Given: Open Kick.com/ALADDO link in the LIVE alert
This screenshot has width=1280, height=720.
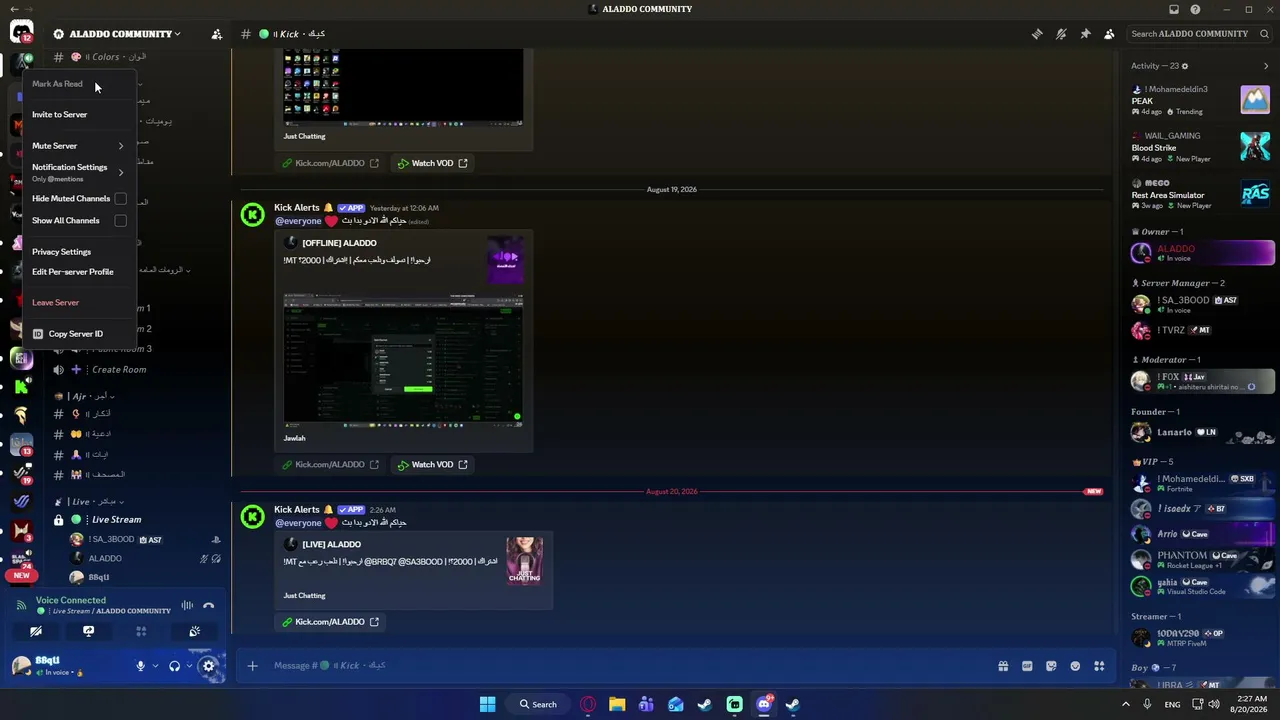Looking at the screenshot, I should (330, 622).
